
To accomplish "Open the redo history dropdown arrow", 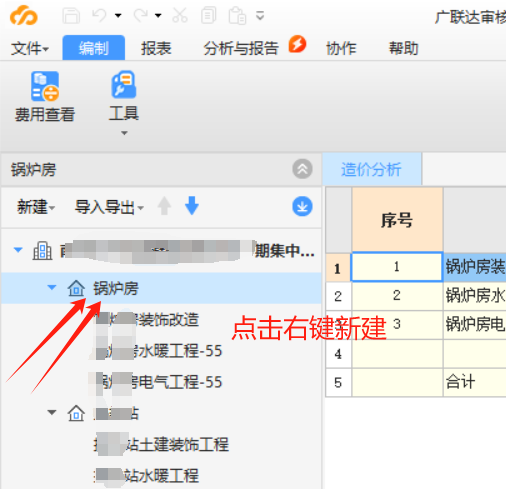I will [158, 15].
